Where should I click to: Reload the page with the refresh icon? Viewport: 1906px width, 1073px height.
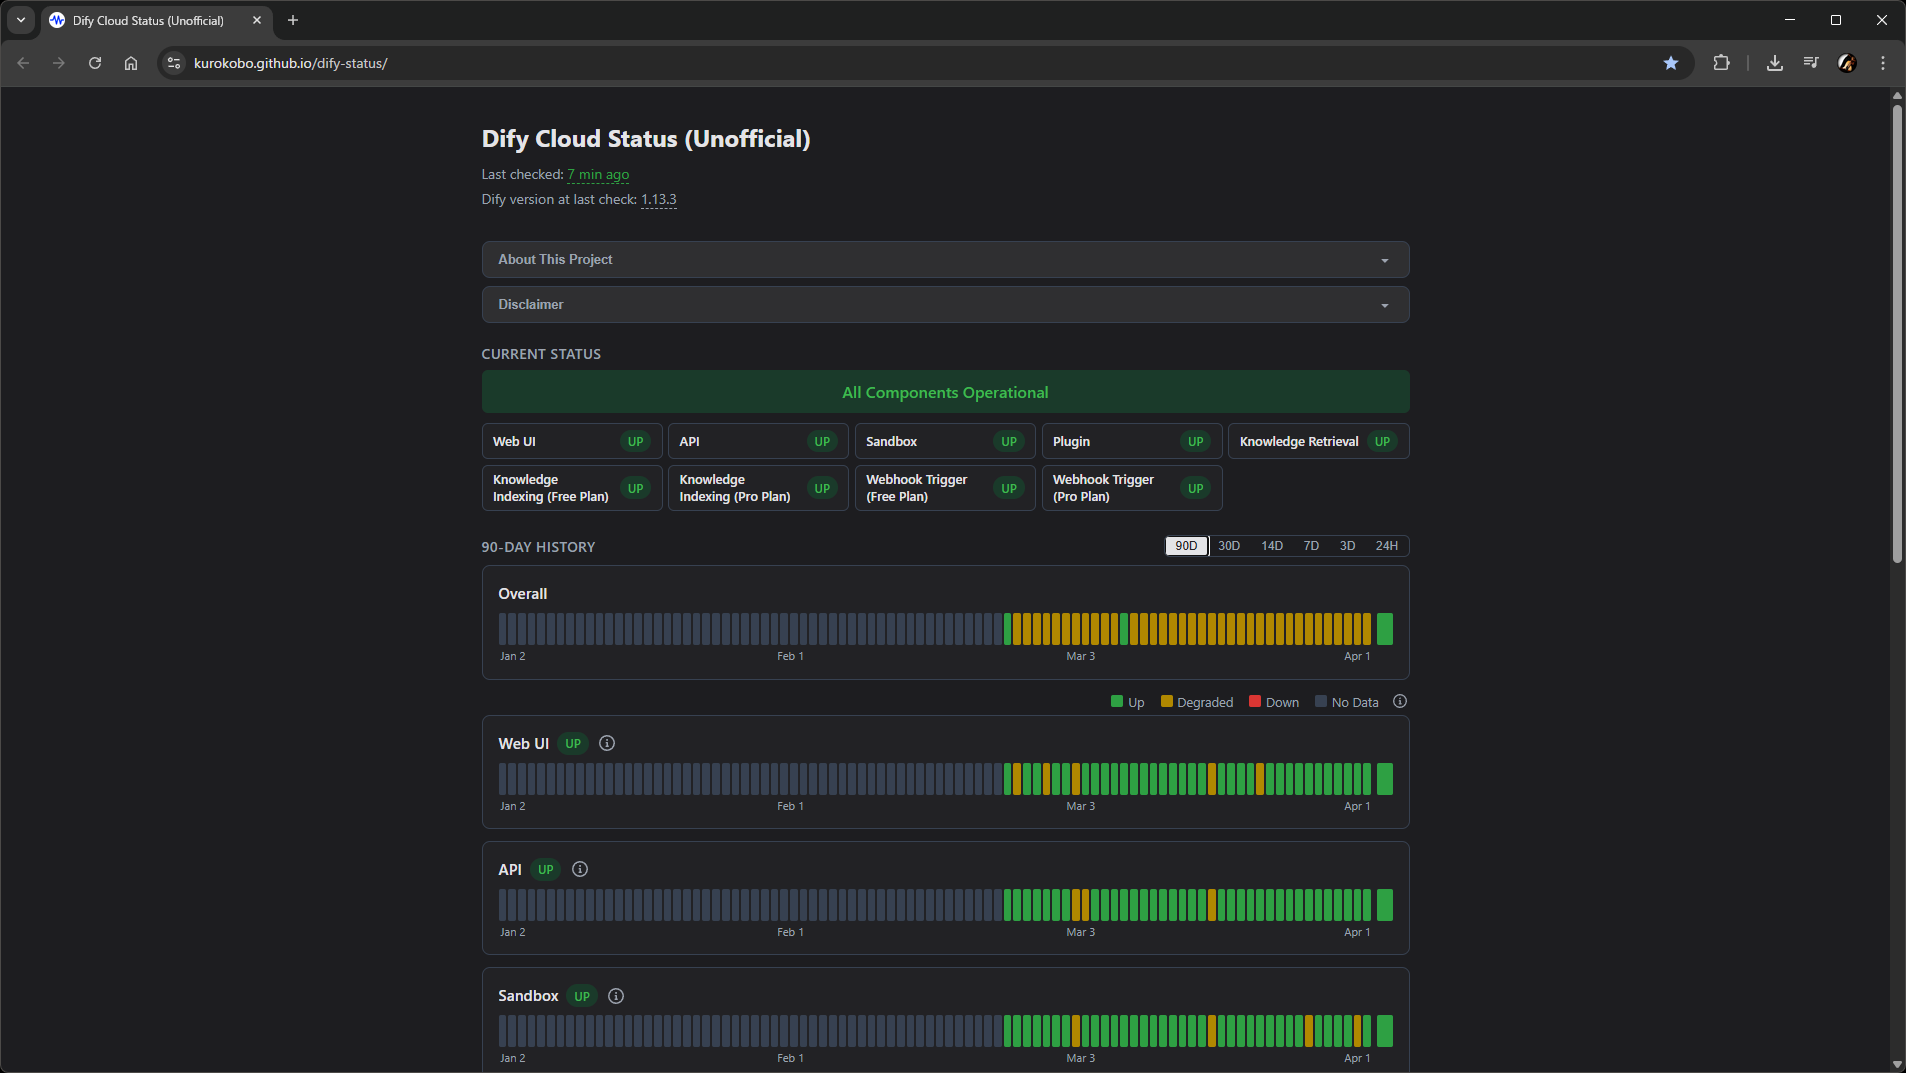(95, 63)
